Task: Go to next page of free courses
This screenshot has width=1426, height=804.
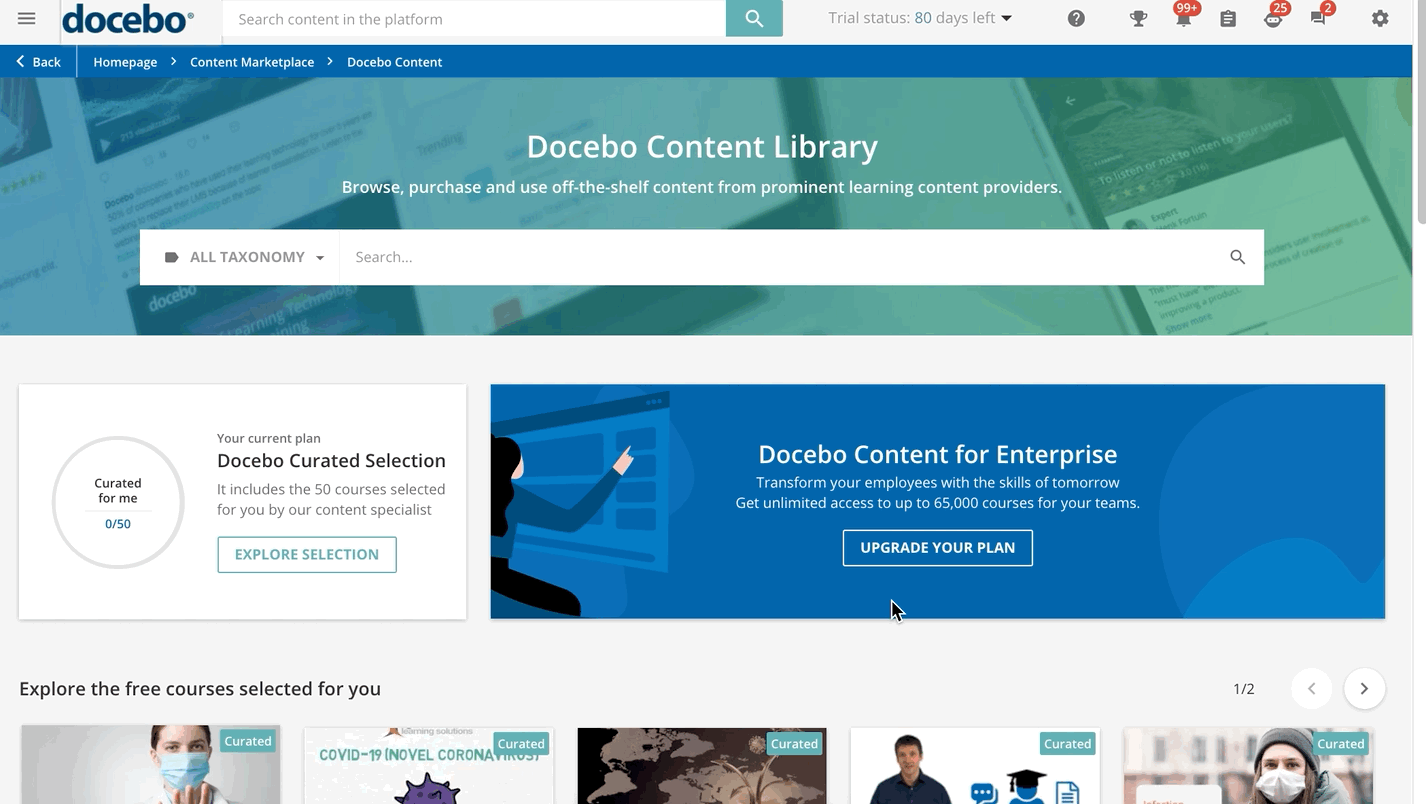Action: click(x=1364, y=689)
